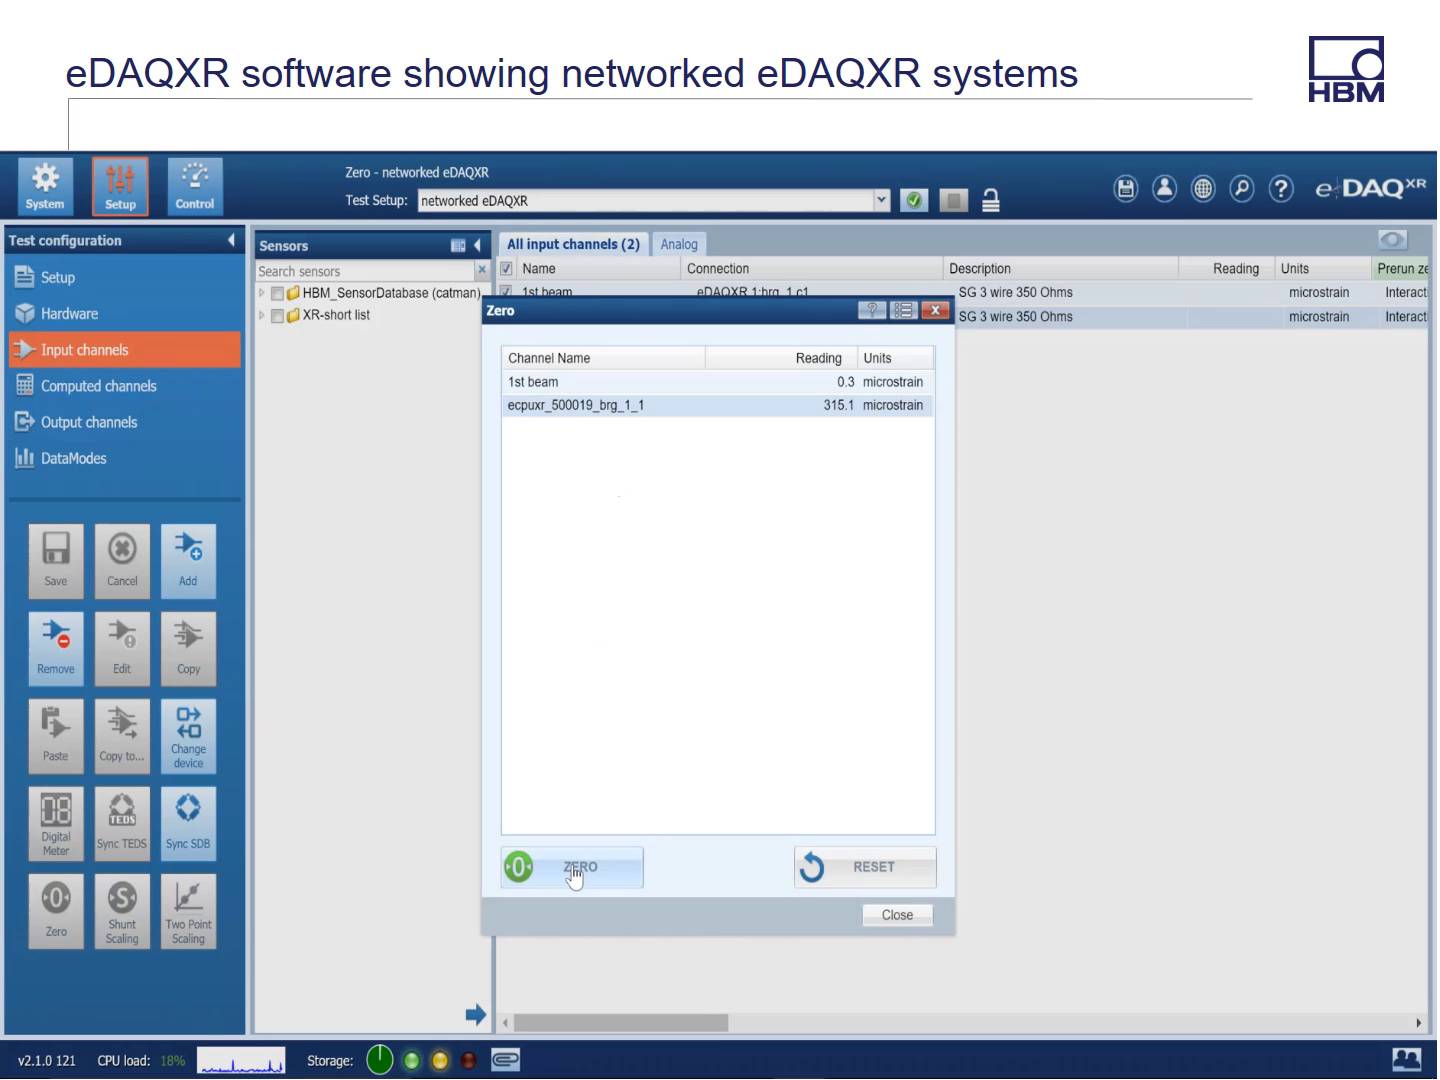Paste channel from clipboard

(56, 736)
